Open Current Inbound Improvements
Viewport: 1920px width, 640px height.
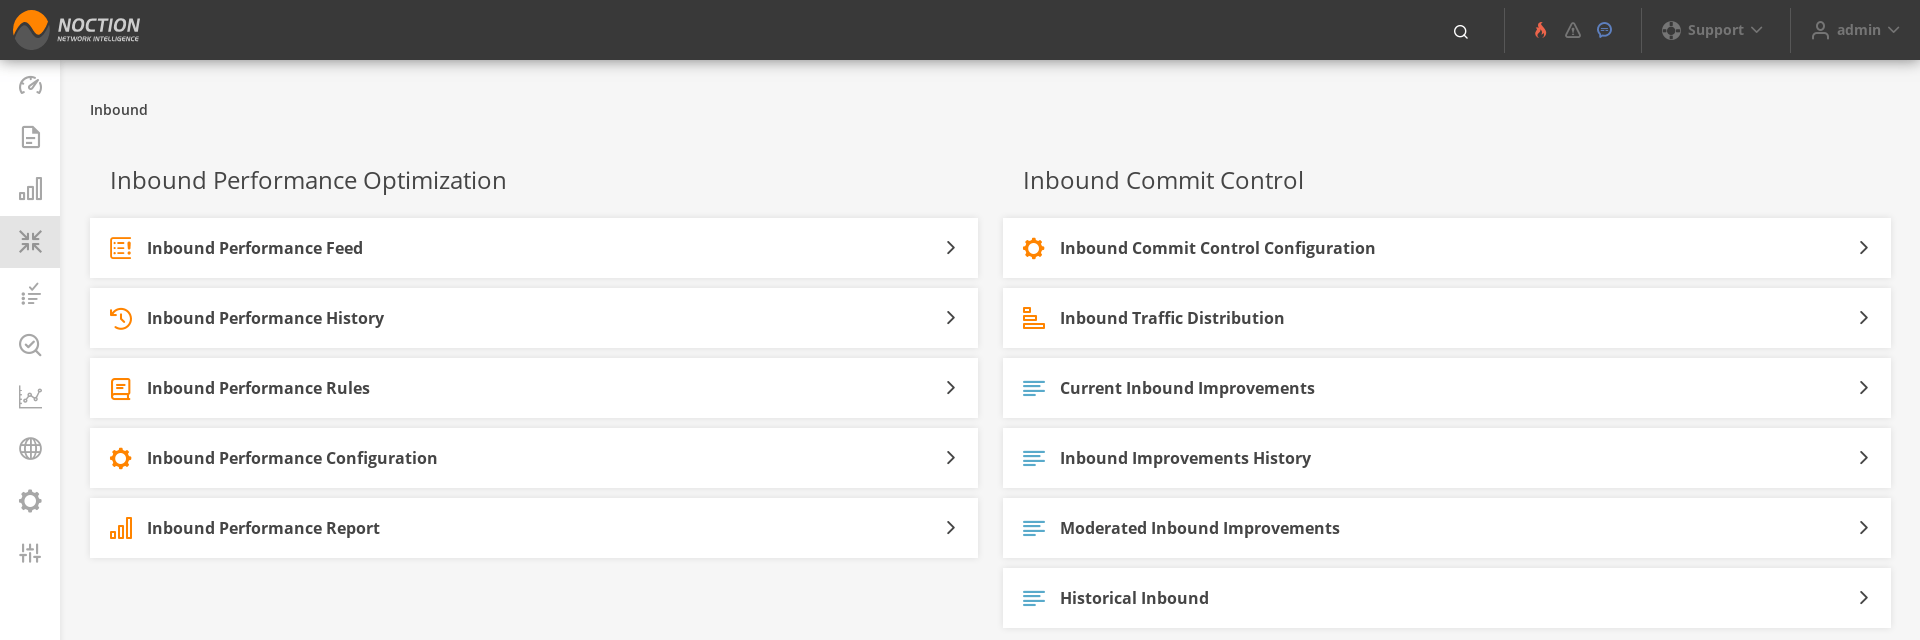1447,388
